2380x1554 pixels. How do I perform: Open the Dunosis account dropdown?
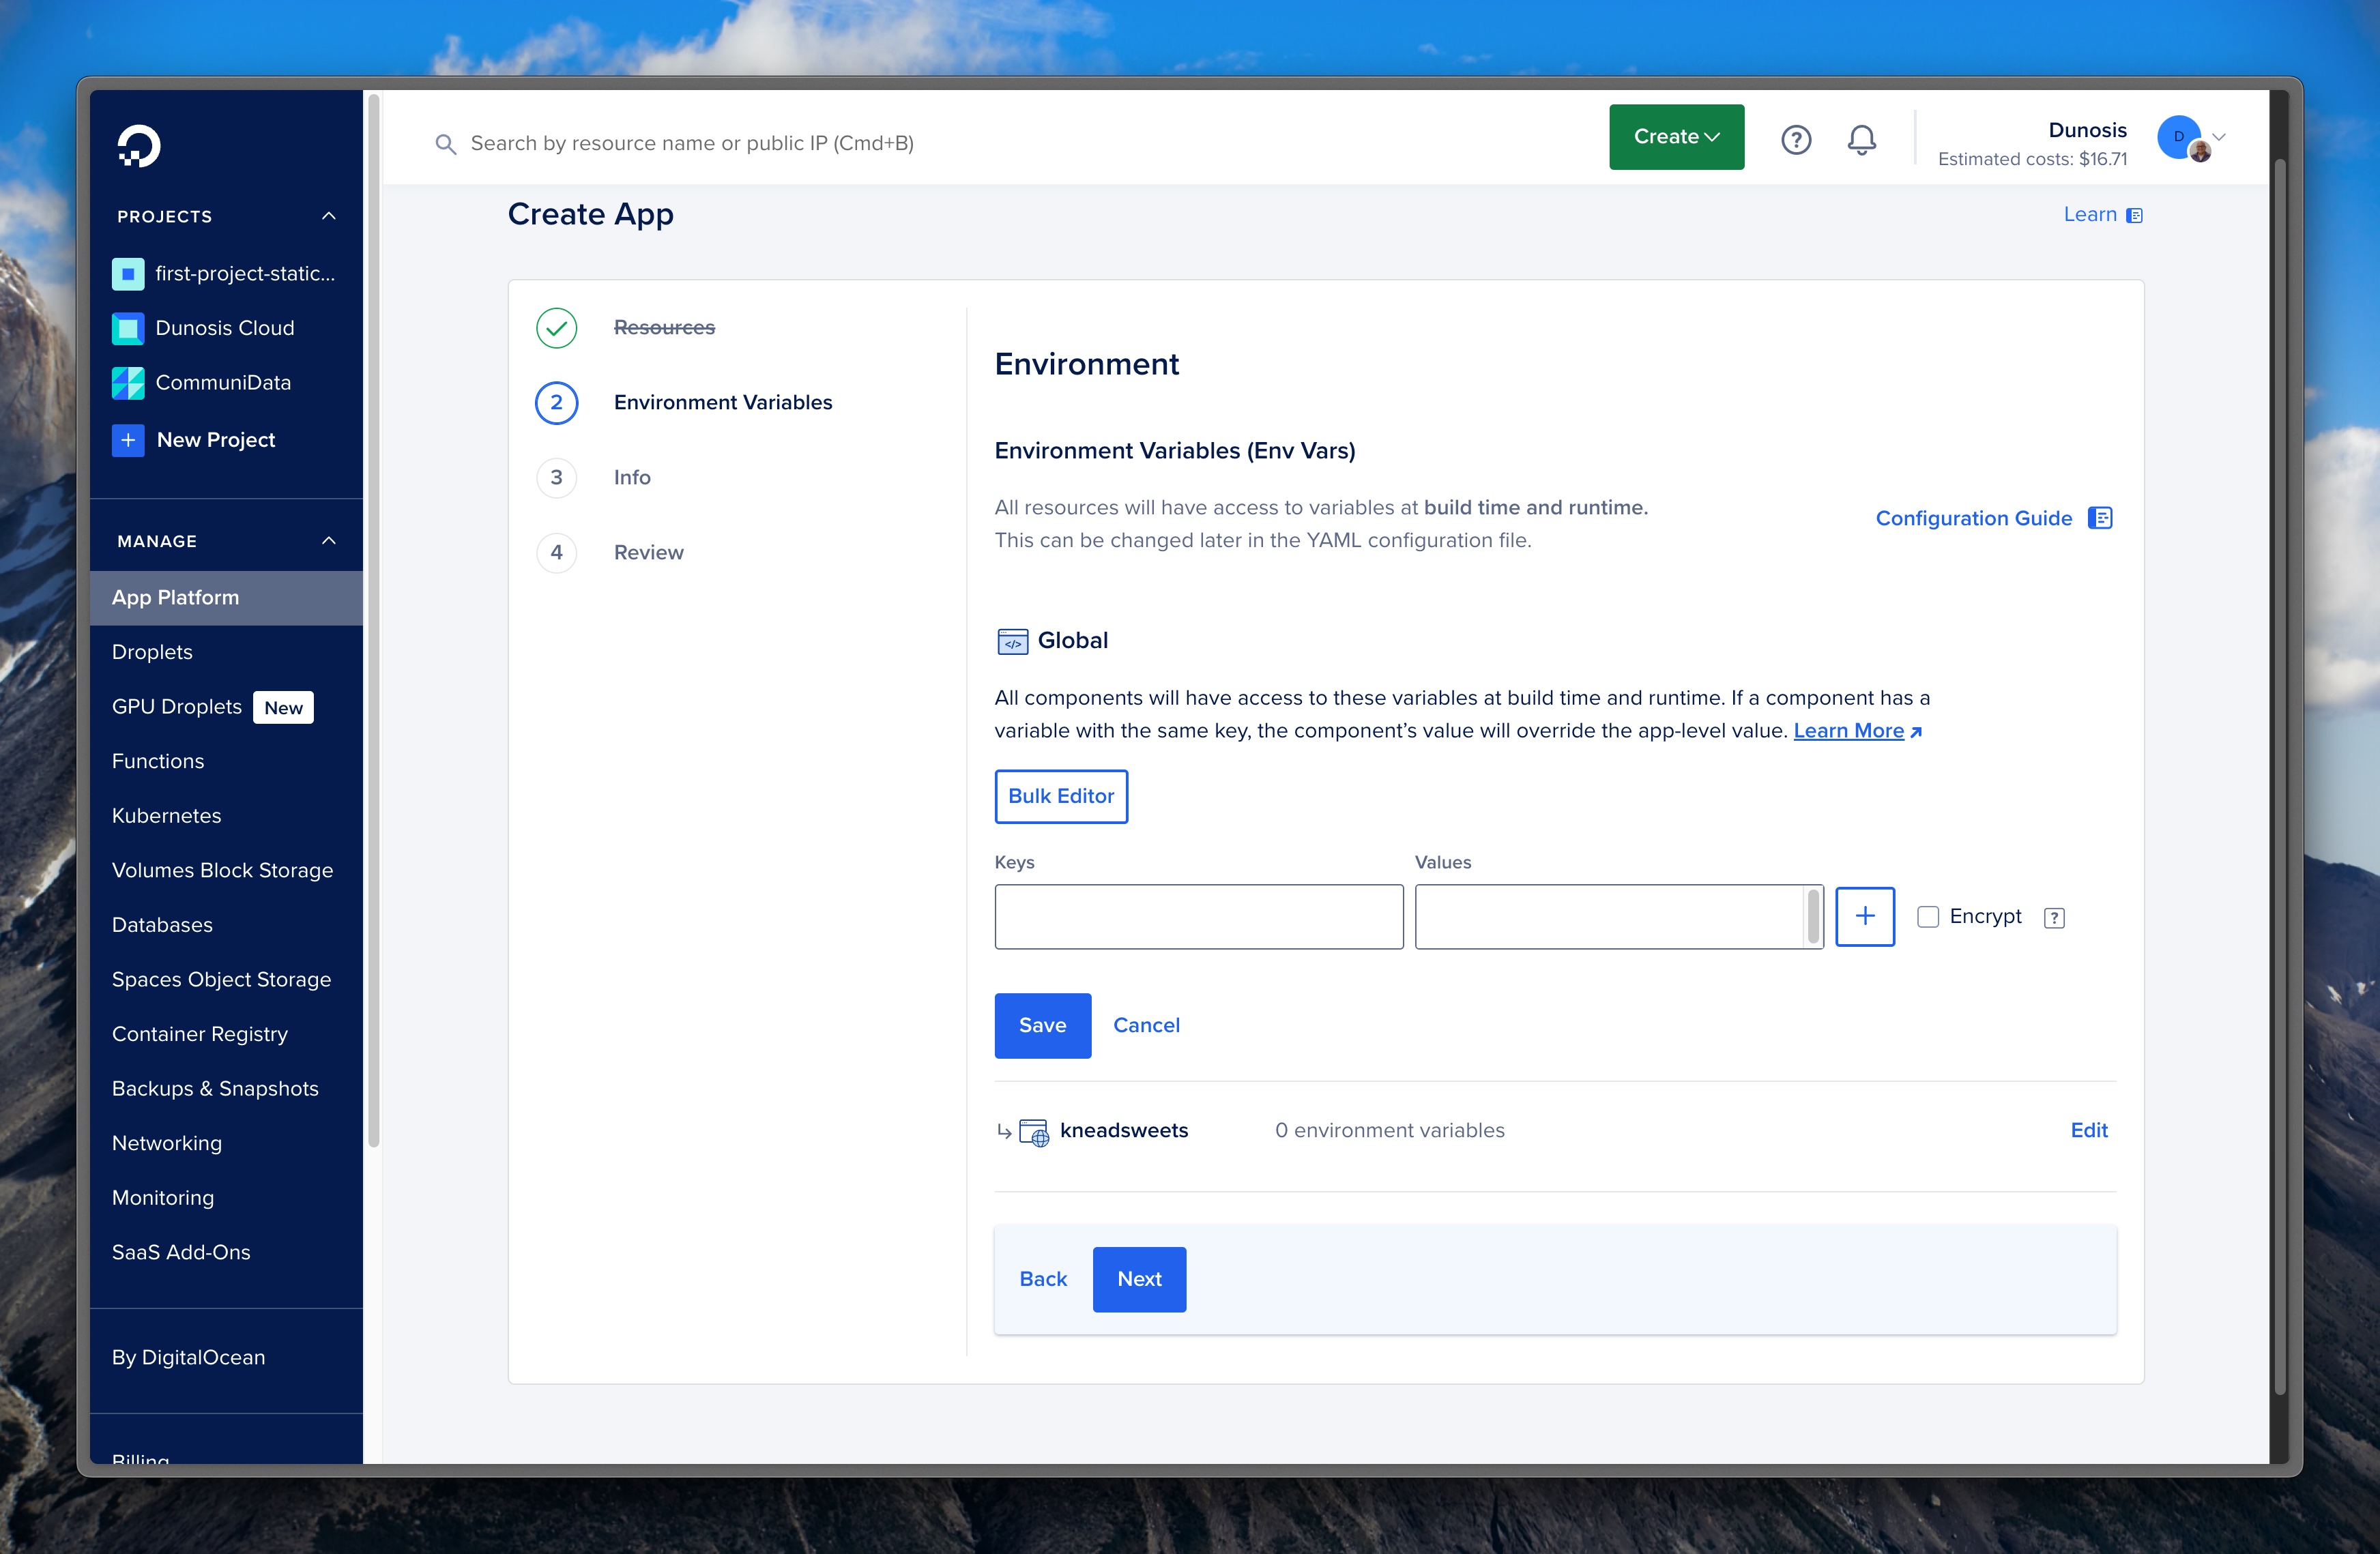click(2218, 138)
